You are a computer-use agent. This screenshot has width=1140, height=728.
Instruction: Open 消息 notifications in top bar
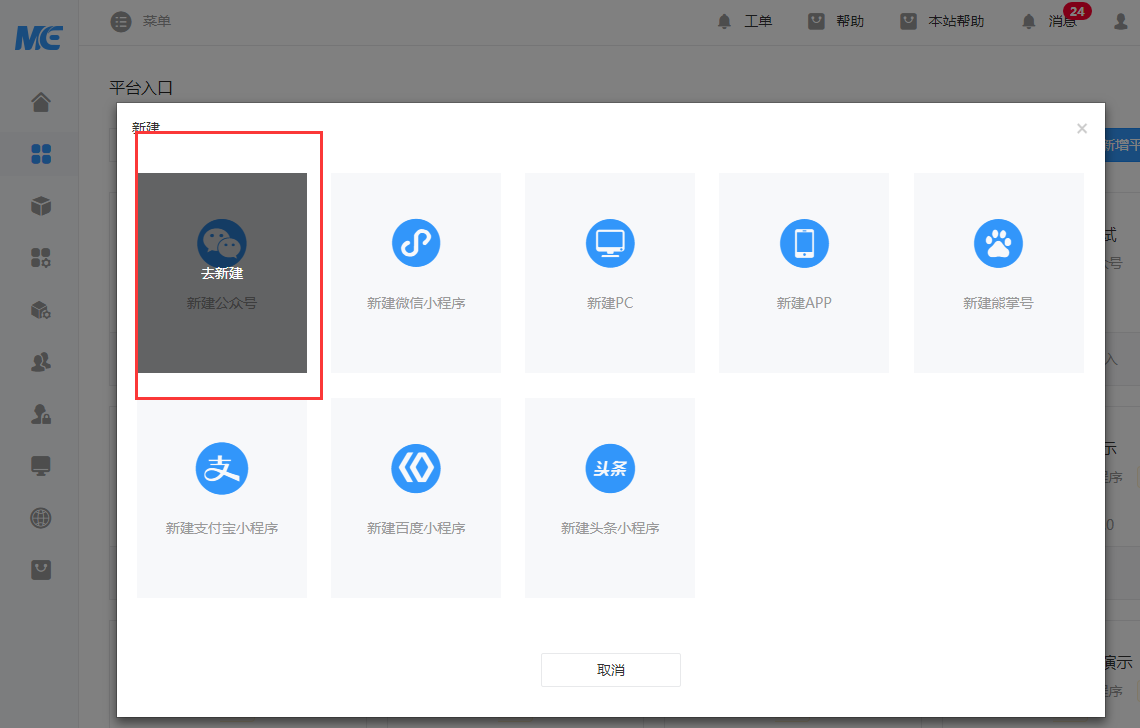click(x=1062, y=22)
